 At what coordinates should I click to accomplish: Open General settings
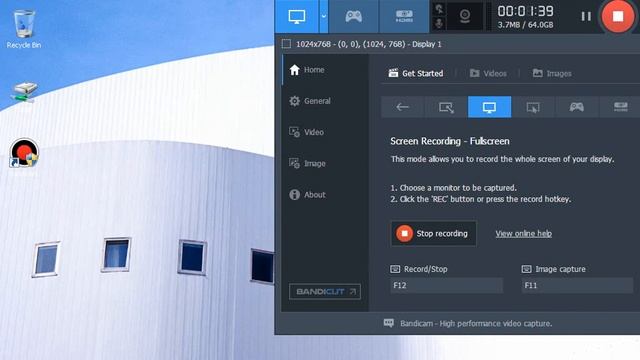(325, 101)
